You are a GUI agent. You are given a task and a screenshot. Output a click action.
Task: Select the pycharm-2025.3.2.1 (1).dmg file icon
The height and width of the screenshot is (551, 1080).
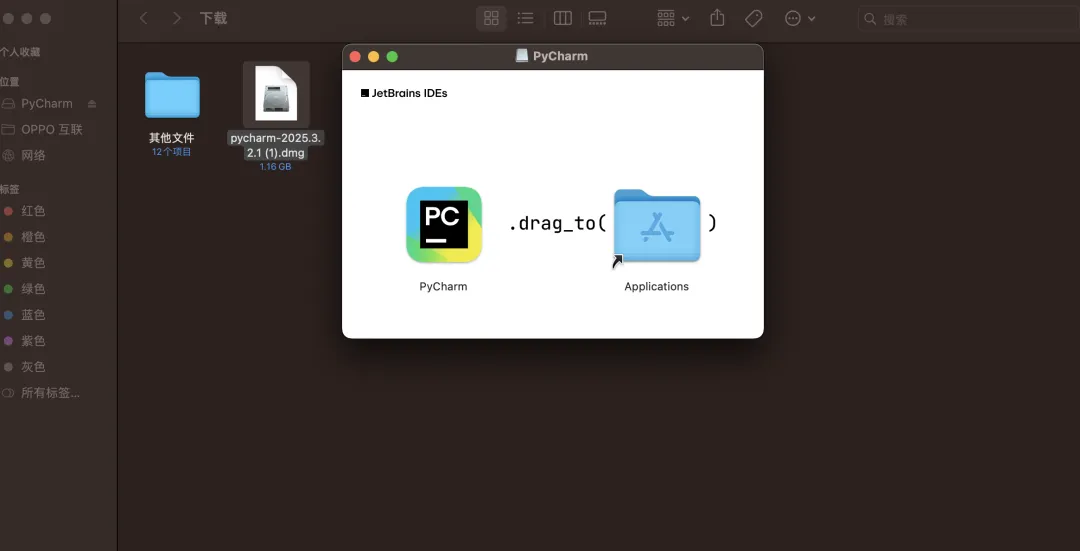(276, 94)
